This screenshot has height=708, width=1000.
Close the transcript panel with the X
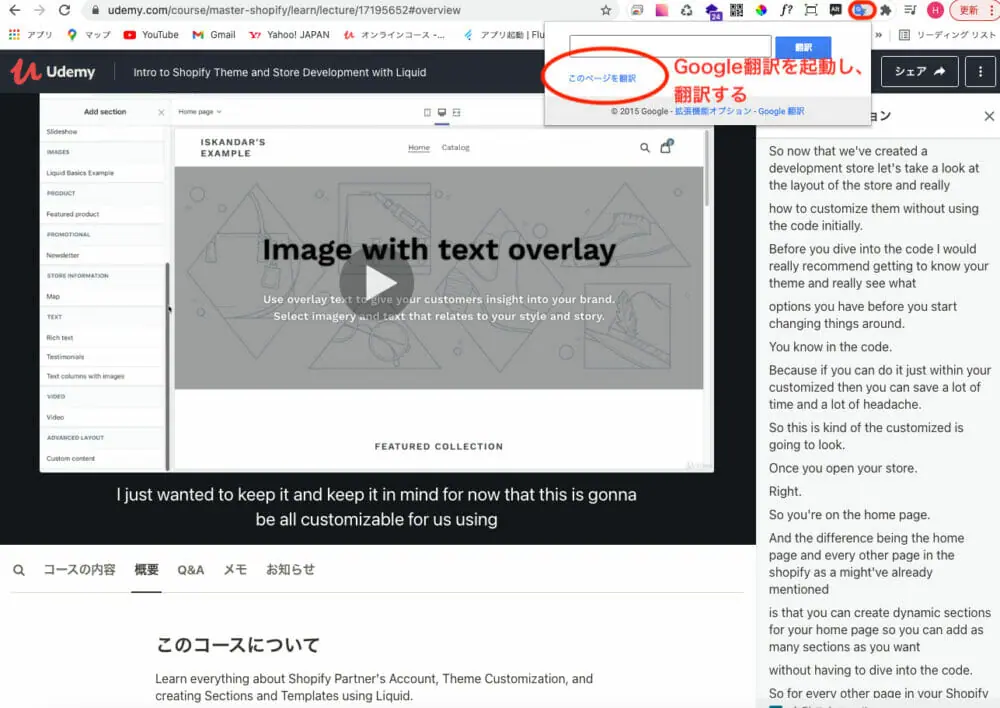pyautogui.click(x=989, y=116)
